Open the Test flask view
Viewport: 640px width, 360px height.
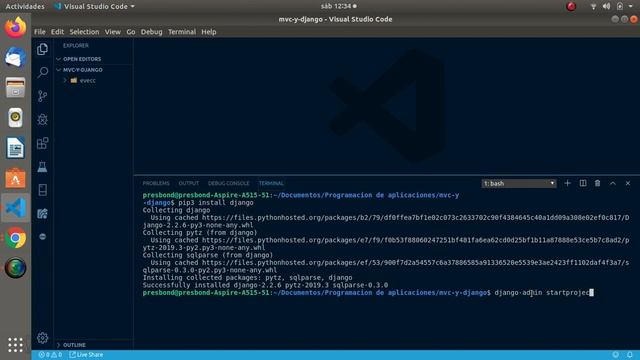pyautogui.click(x=42, y=167)
